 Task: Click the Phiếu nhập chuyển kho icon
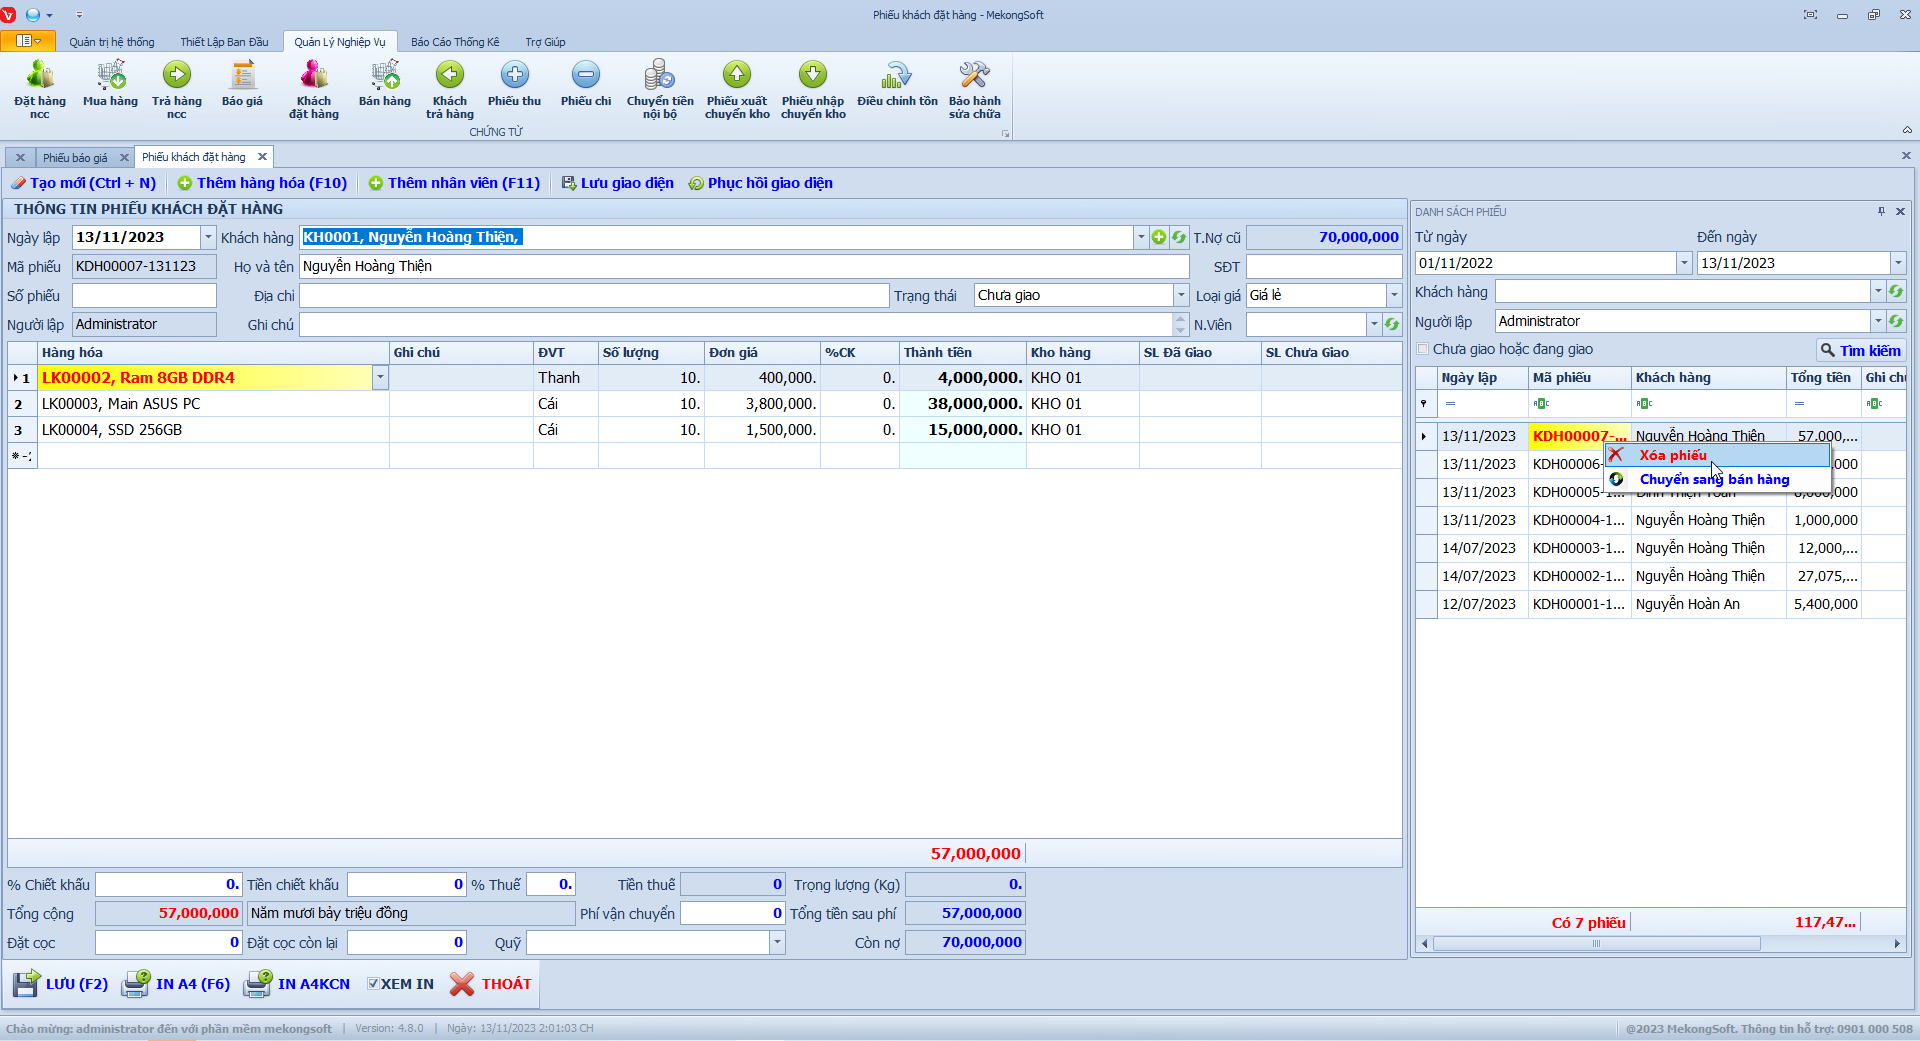[x=813, y=88]
